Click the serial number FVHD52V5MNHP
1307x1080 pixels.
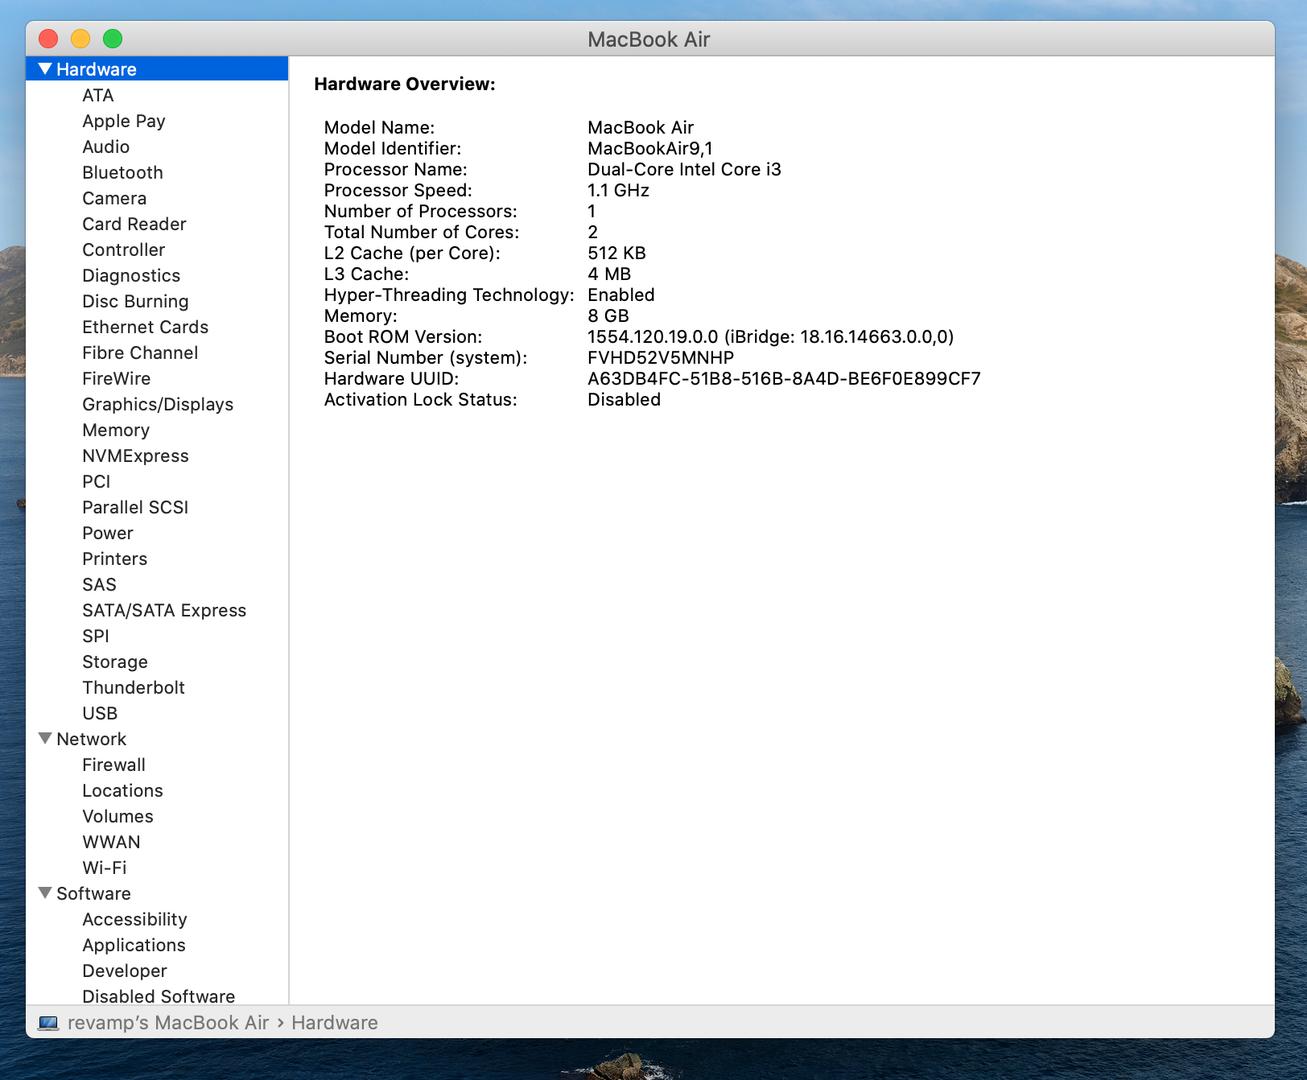pos(660,358)
